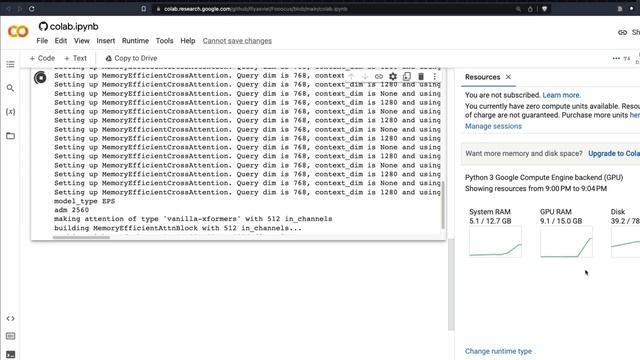Click 'building MemoryEfficientAttnBlock' output line
The image size is (640, 360).
click(178, 228)
